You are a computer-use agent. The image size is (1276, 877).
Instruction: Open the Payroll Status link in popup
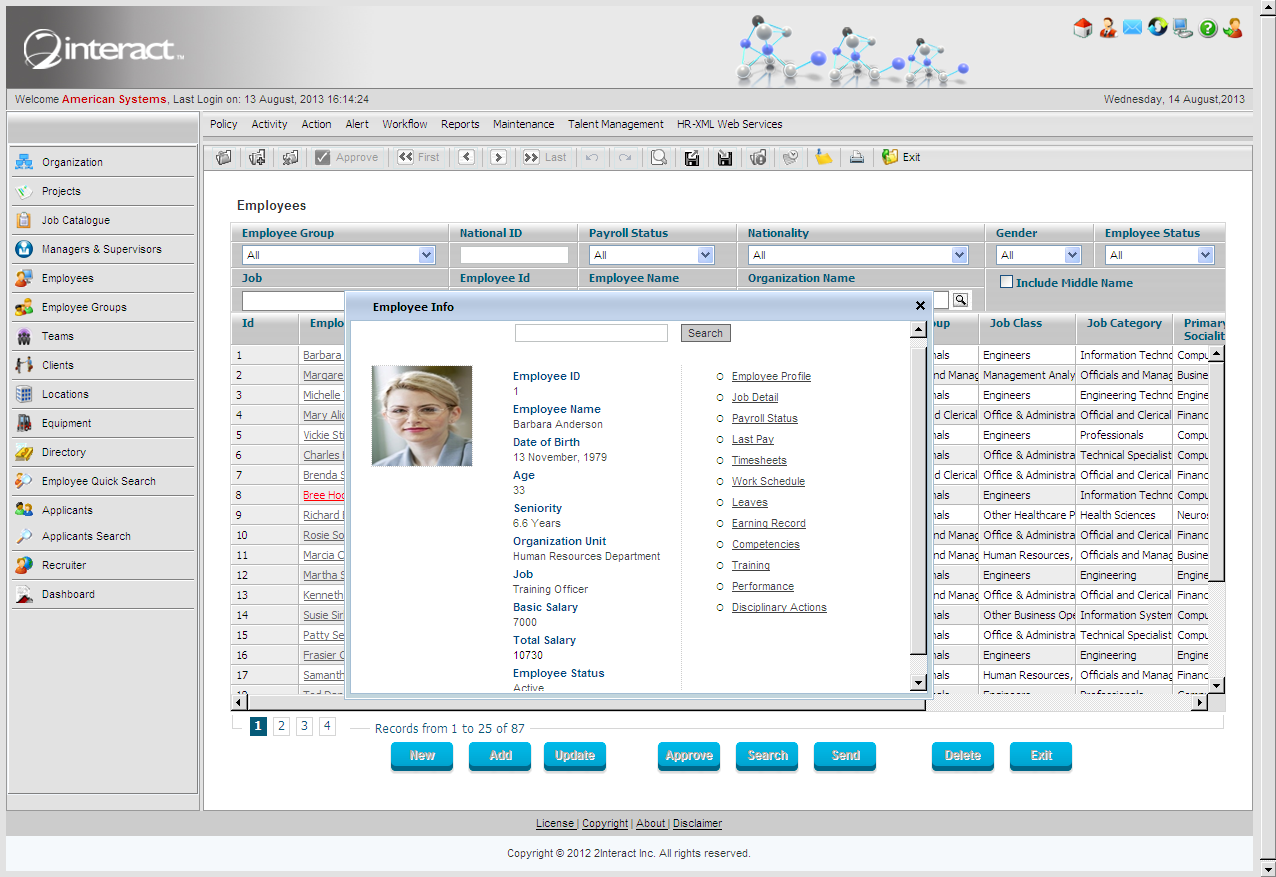765,418
